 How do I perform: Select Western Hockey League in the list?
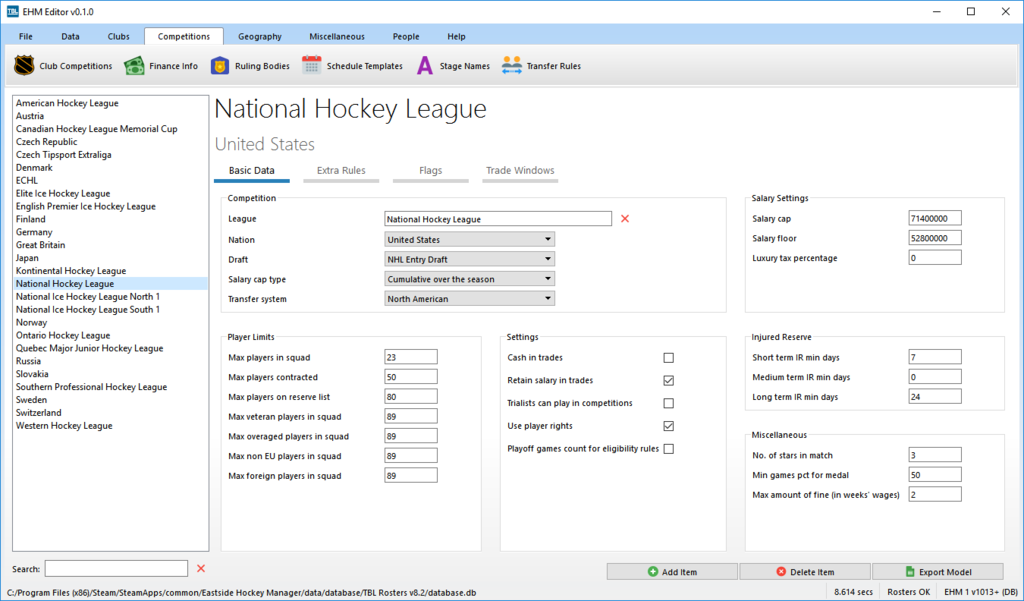110,425
